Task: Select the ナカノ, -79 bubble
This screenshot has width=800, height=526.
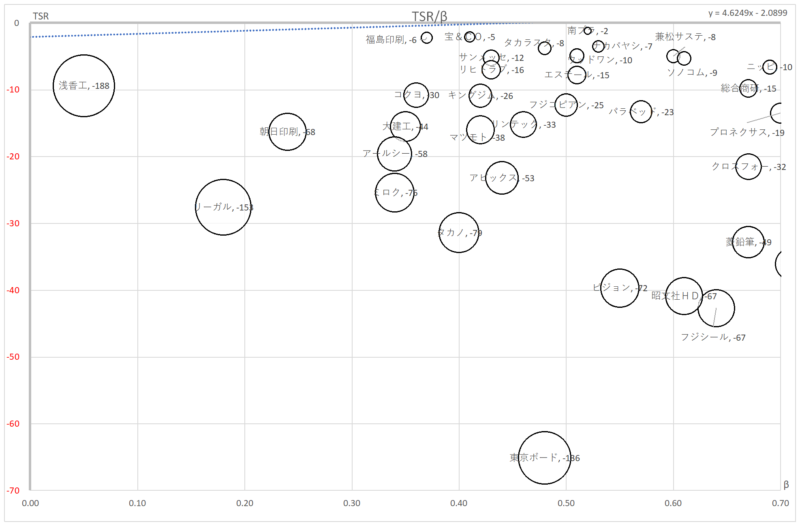Action: [x=459, y=233]
